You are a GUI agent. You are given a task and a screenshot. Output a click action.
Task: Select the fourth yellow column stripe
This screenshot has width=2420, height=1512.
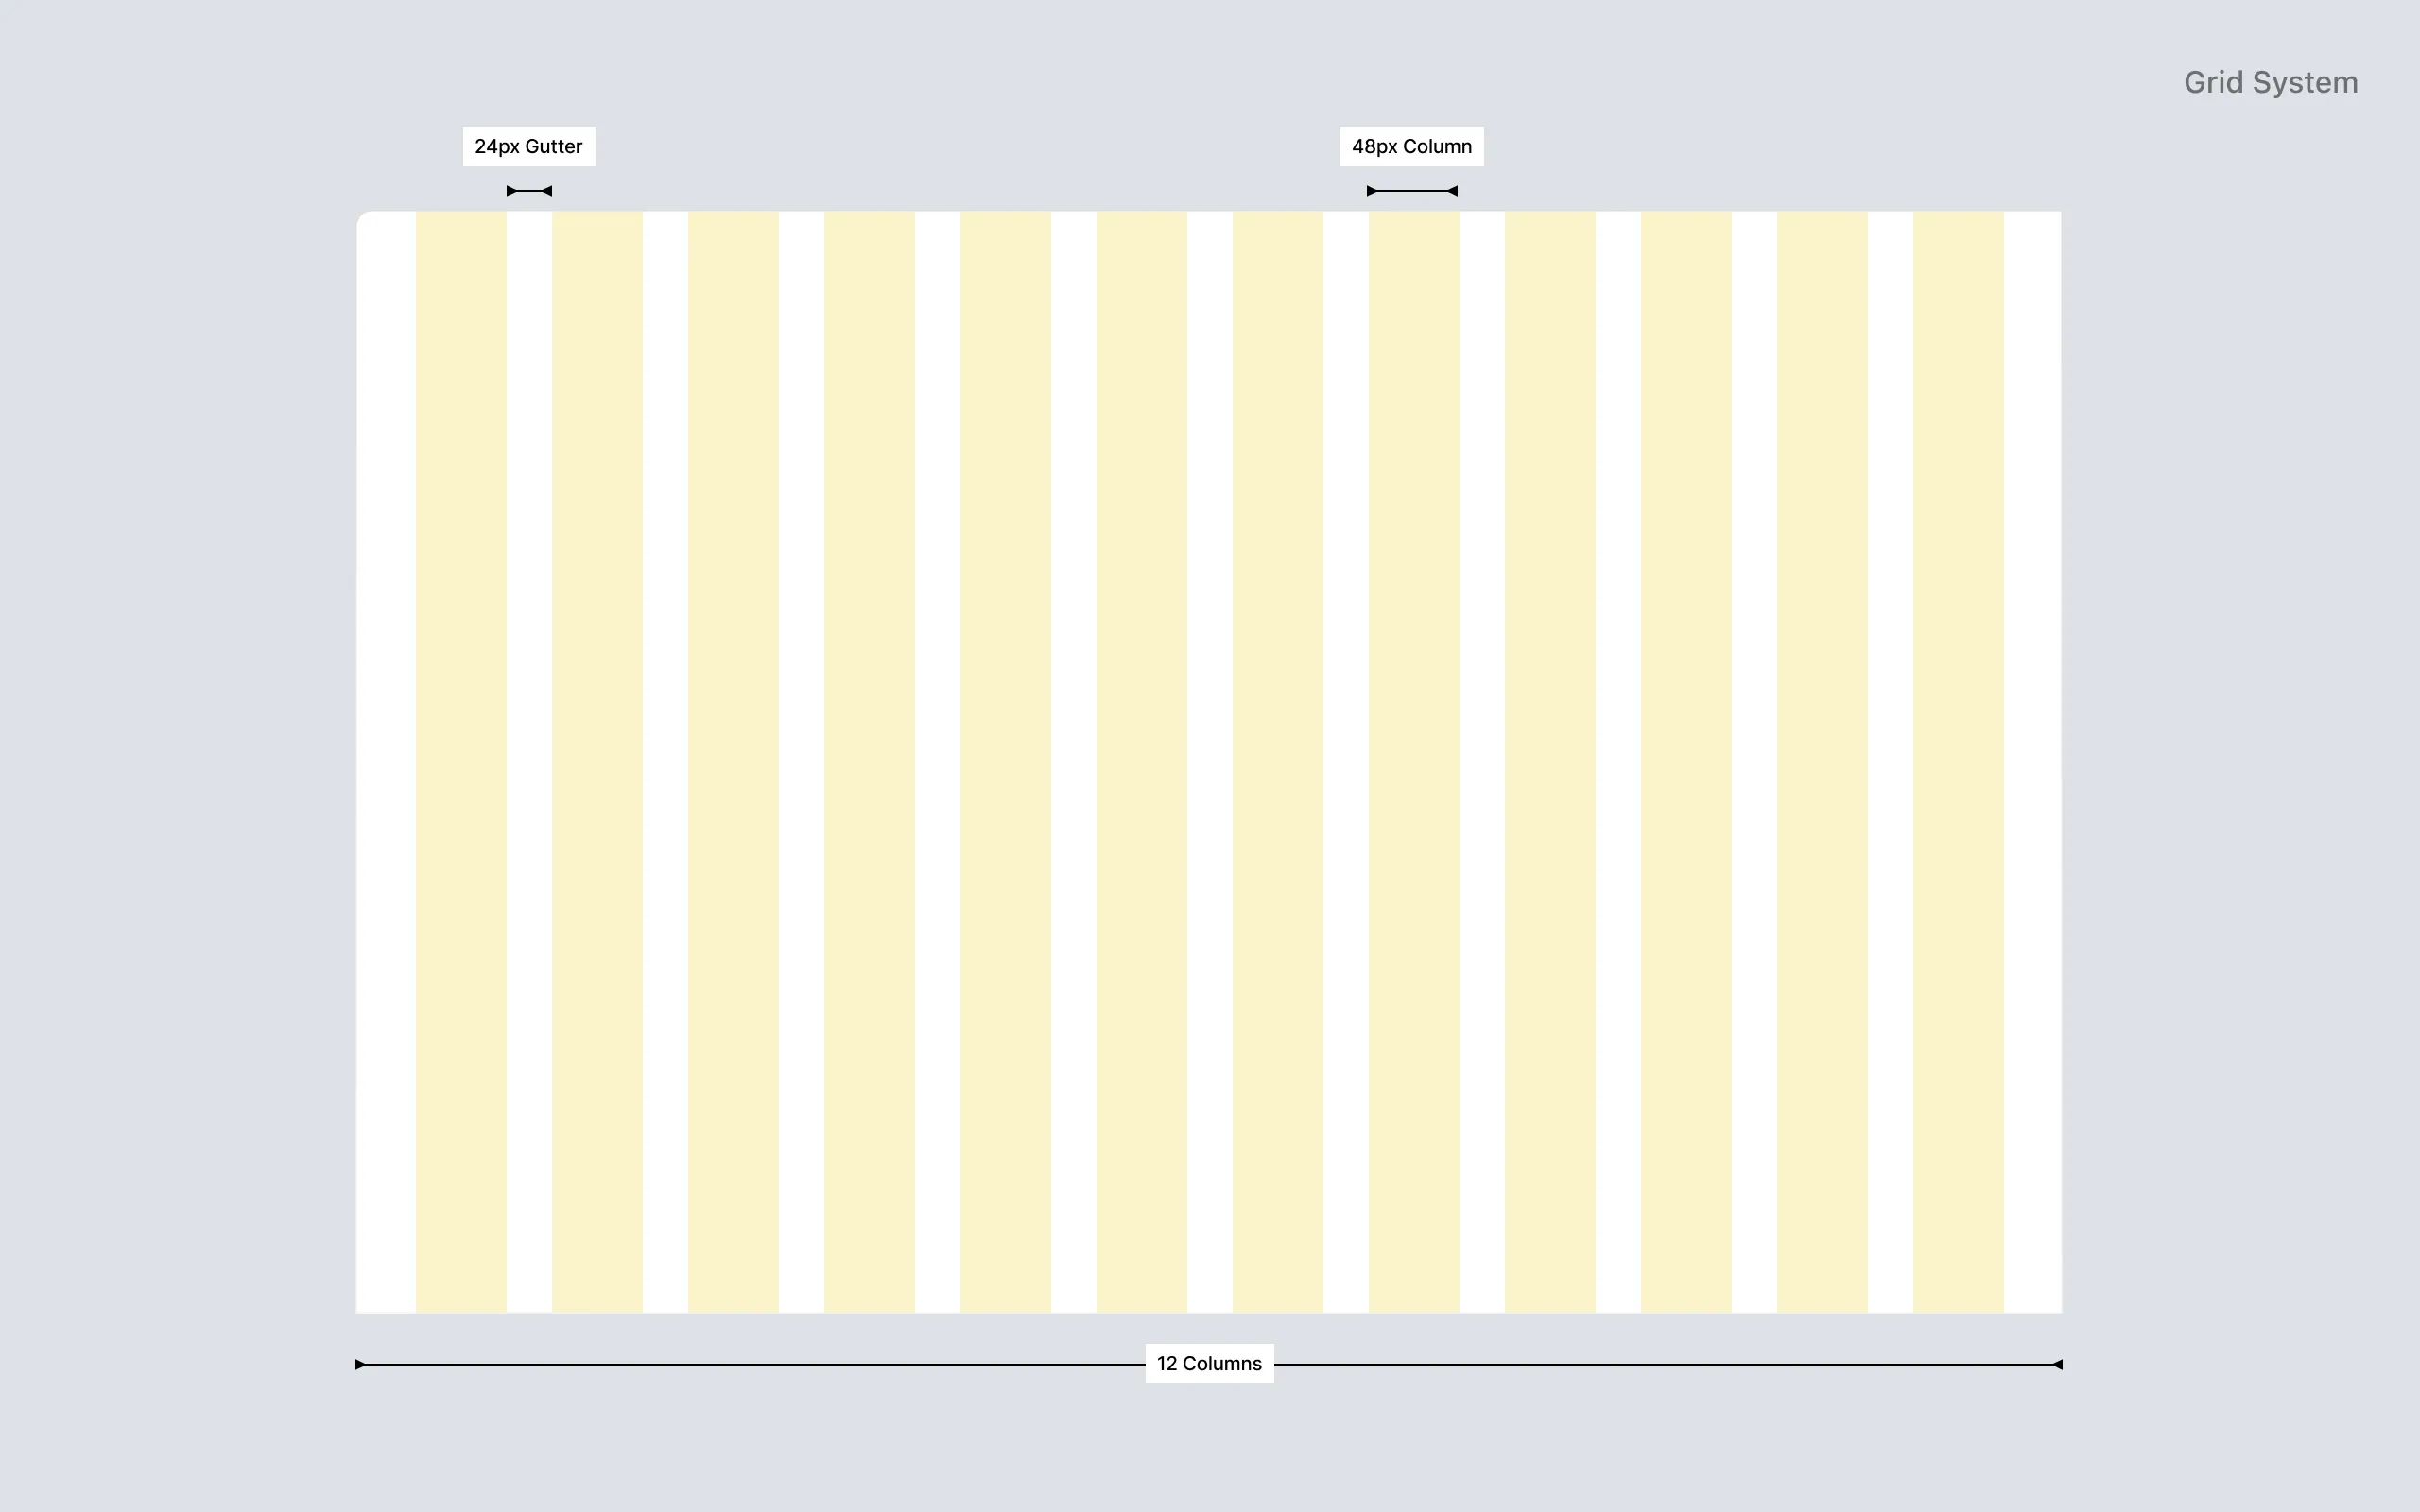(x=870, y=760)
